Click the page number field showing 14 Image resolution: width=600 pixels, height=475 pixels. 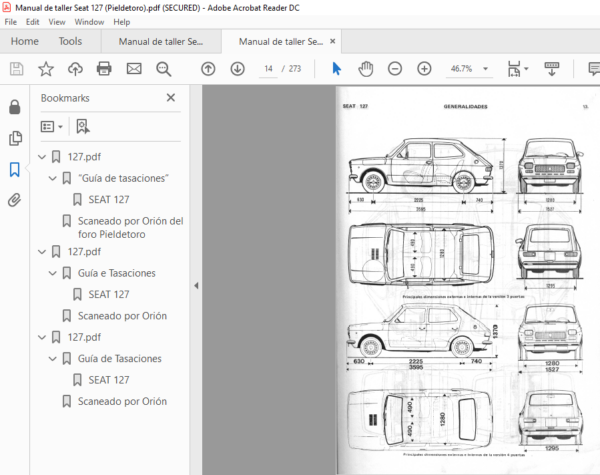[268, 69]
